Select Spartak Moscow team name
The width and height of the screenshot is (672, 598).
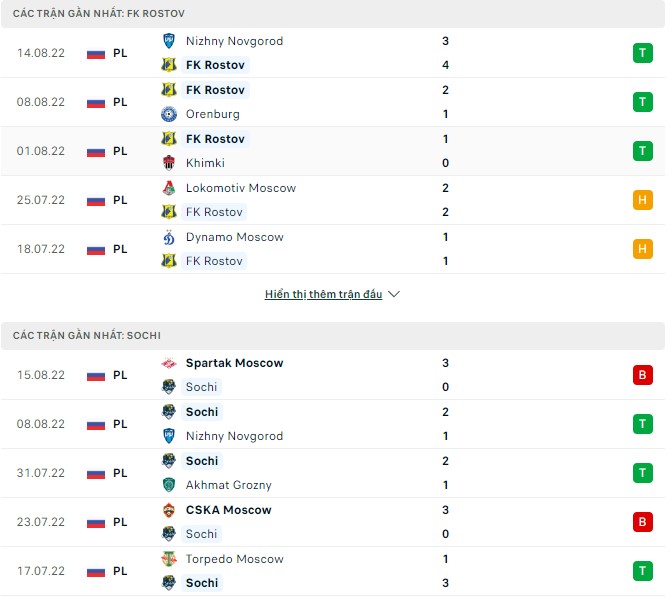click(x=234, y=363)
